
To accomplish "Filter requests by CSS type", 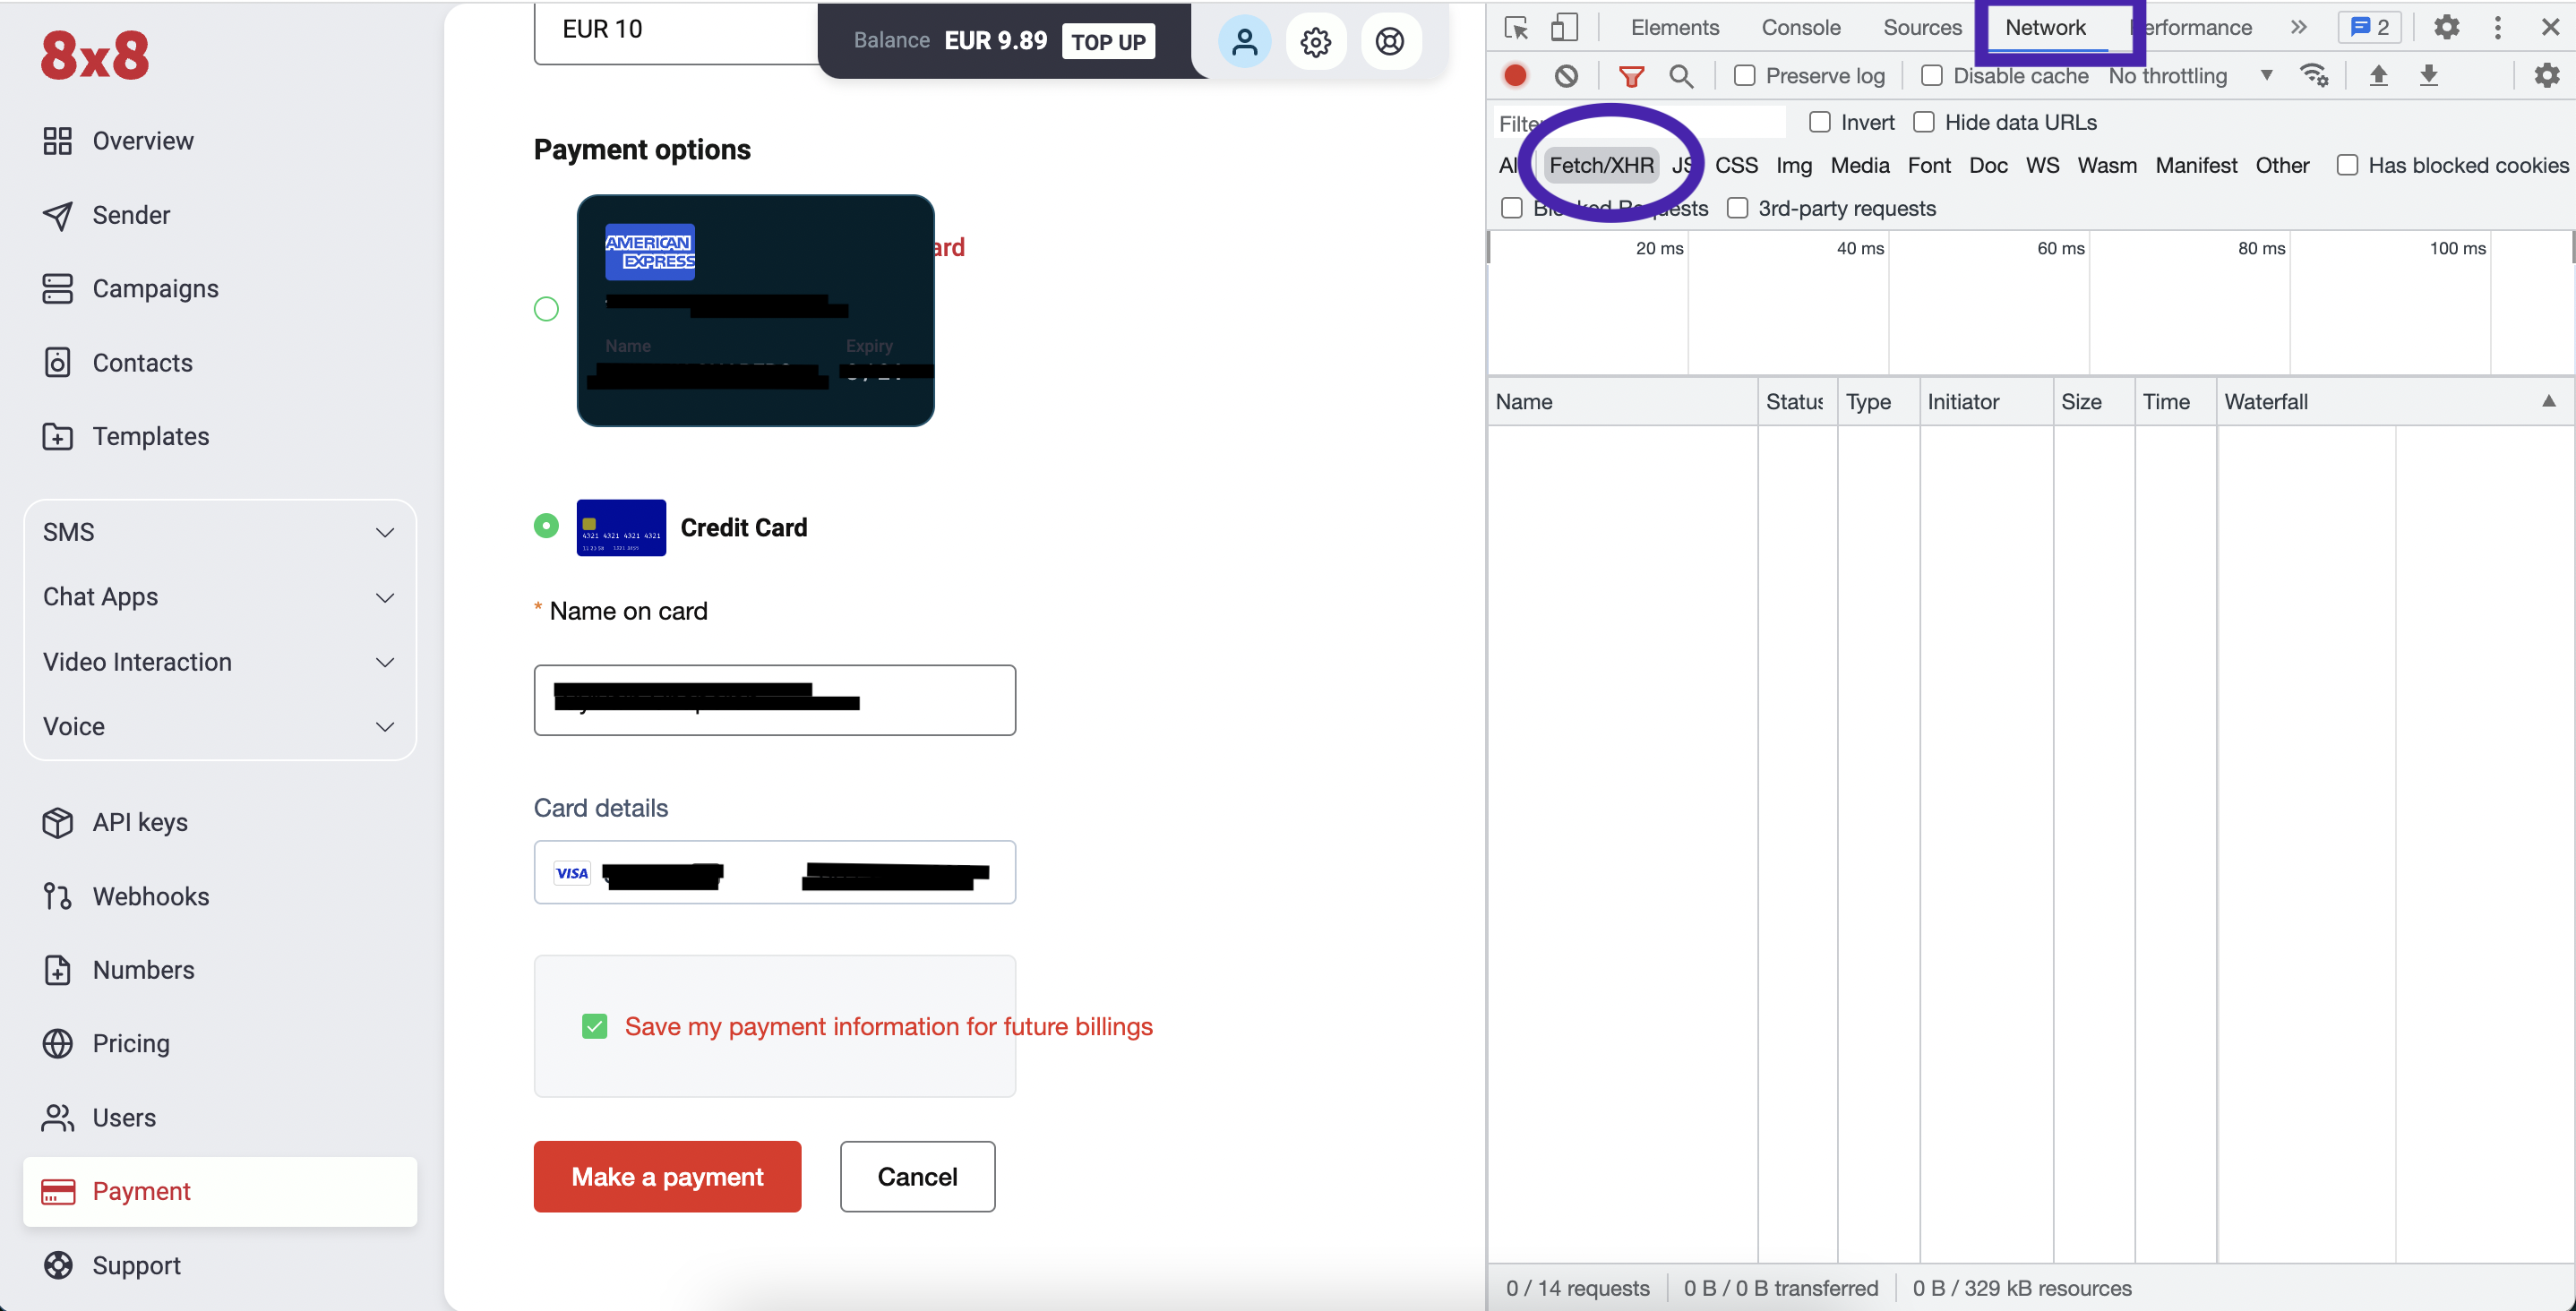I will [1736, 165].
